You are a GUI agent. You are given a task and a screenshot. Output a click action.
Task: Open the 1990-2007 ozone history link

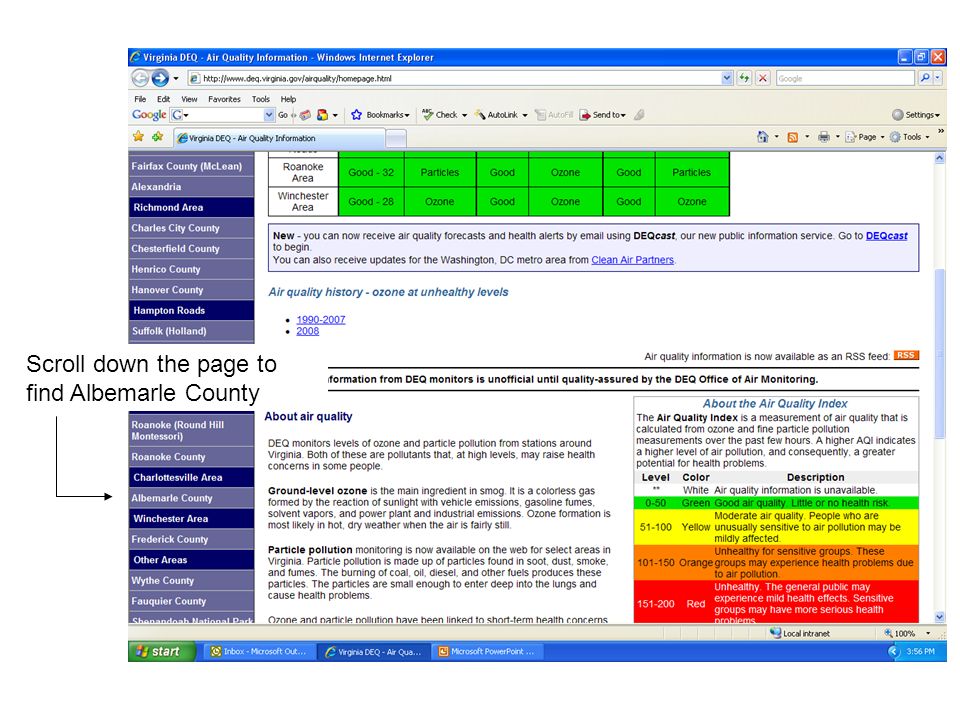click(x=321, y=320)
